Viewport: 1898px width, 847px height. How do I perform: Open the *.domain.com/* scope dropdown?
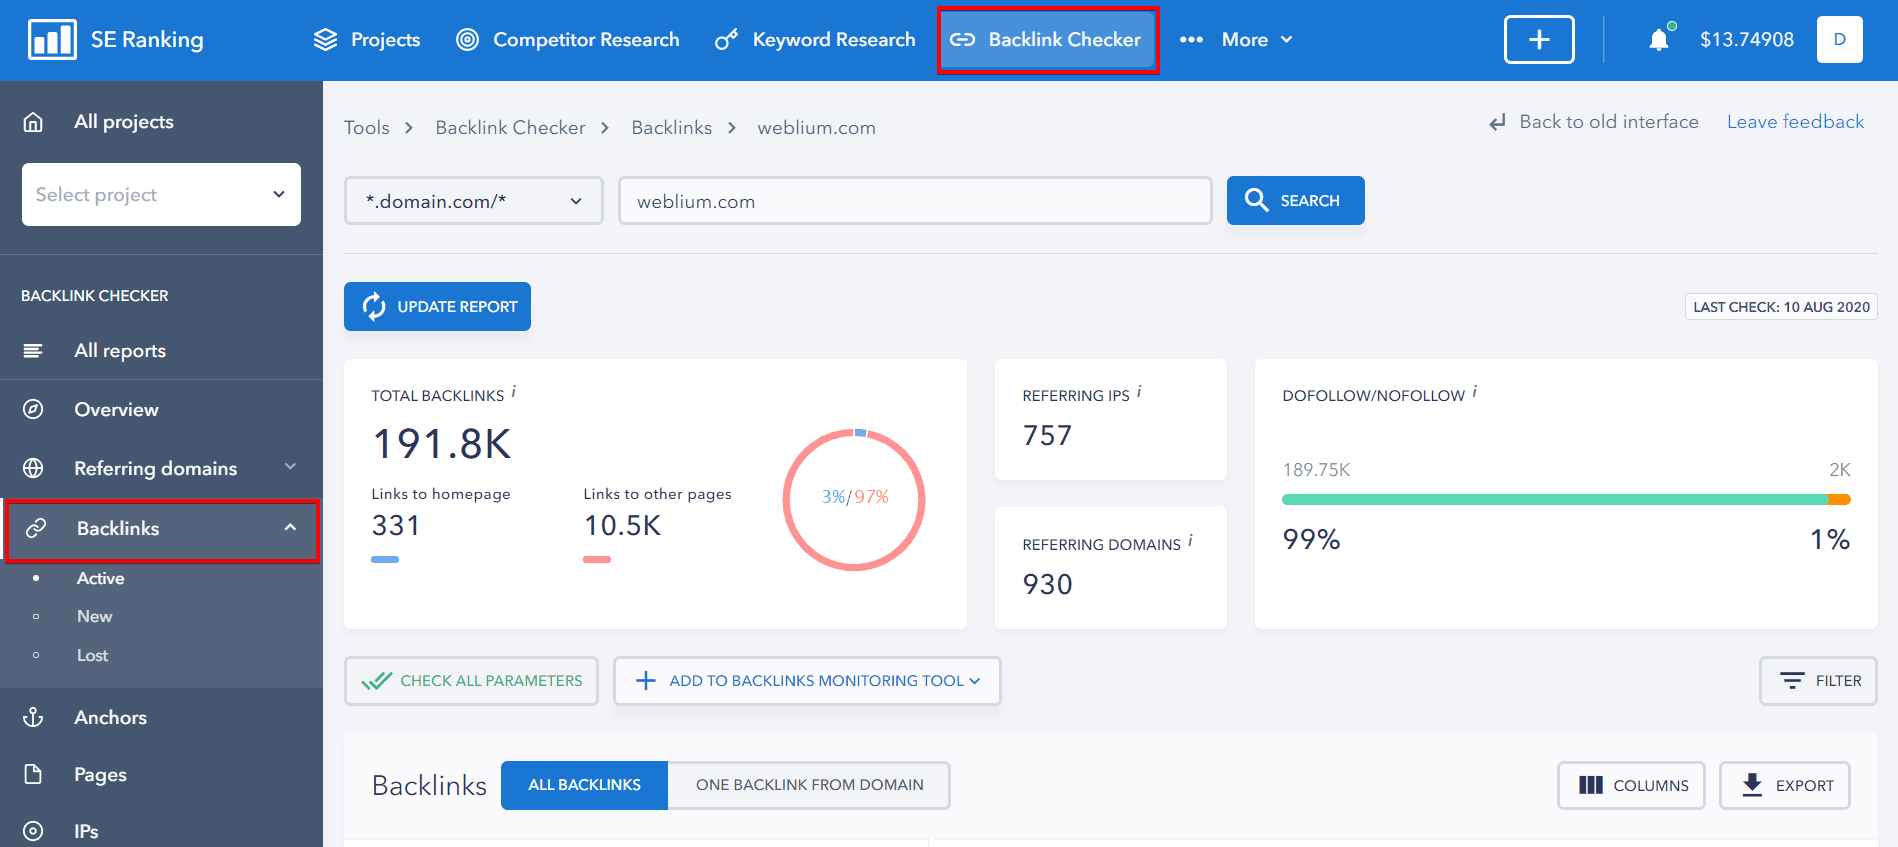pyautogui.click(x=474, y=201)
